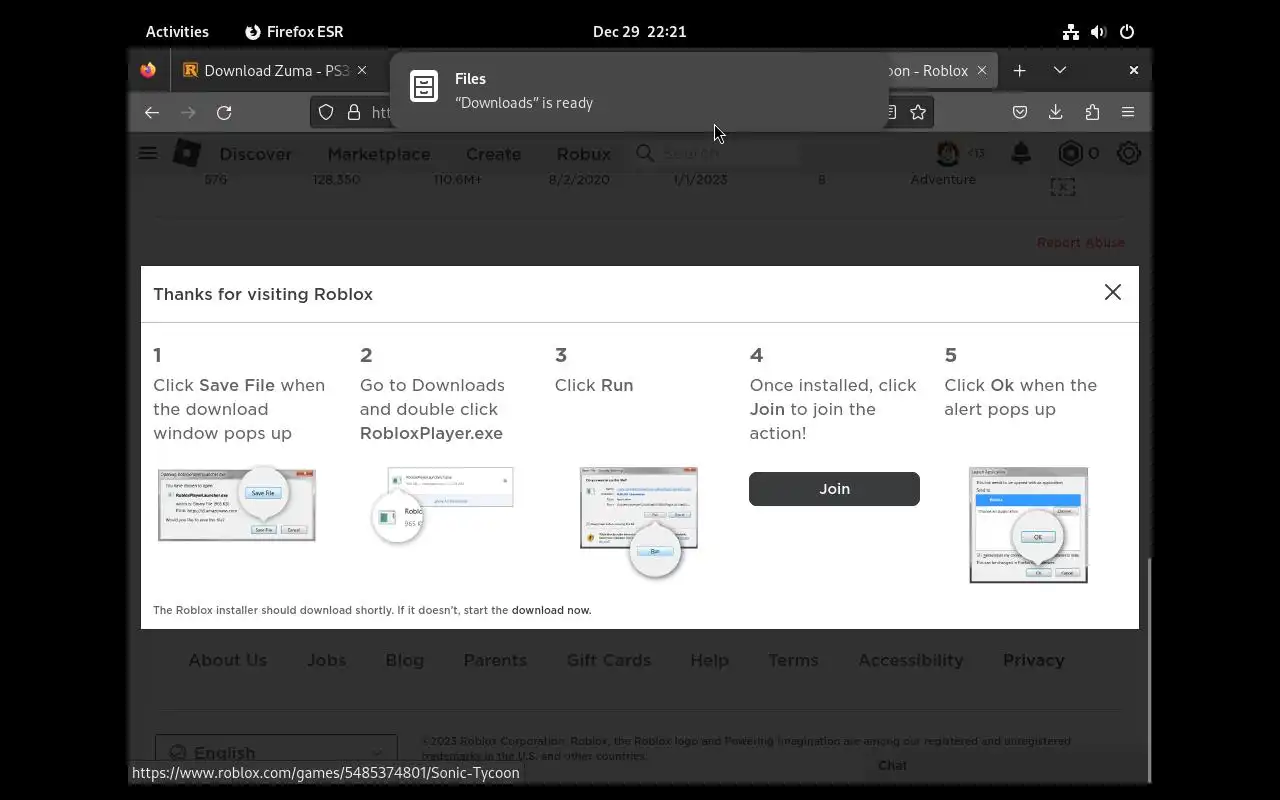The height and width of the screenshot is (800, 1280).
Task: Click the Roblox search field
Action: pyautogui.click(x=716, y=153)
